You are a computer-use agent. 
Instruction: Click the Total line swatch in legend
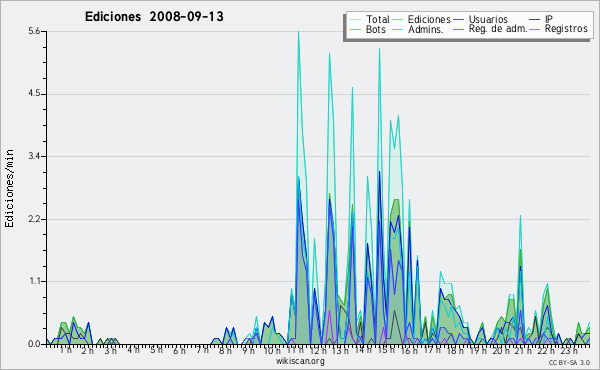click(355, 20)
